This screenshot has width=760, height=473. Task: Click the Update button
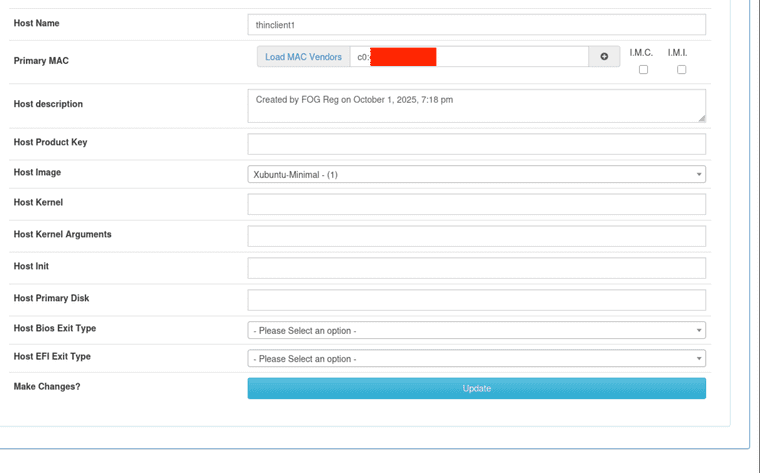click(x=476, y=388)
